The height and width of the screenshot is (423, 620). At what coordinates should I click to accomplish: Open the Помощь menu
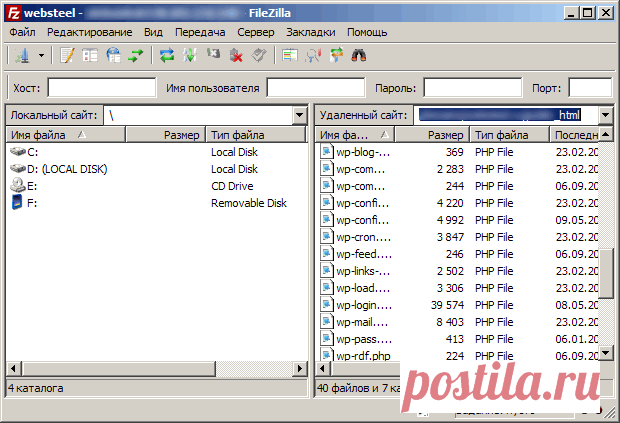pos(367,32)
